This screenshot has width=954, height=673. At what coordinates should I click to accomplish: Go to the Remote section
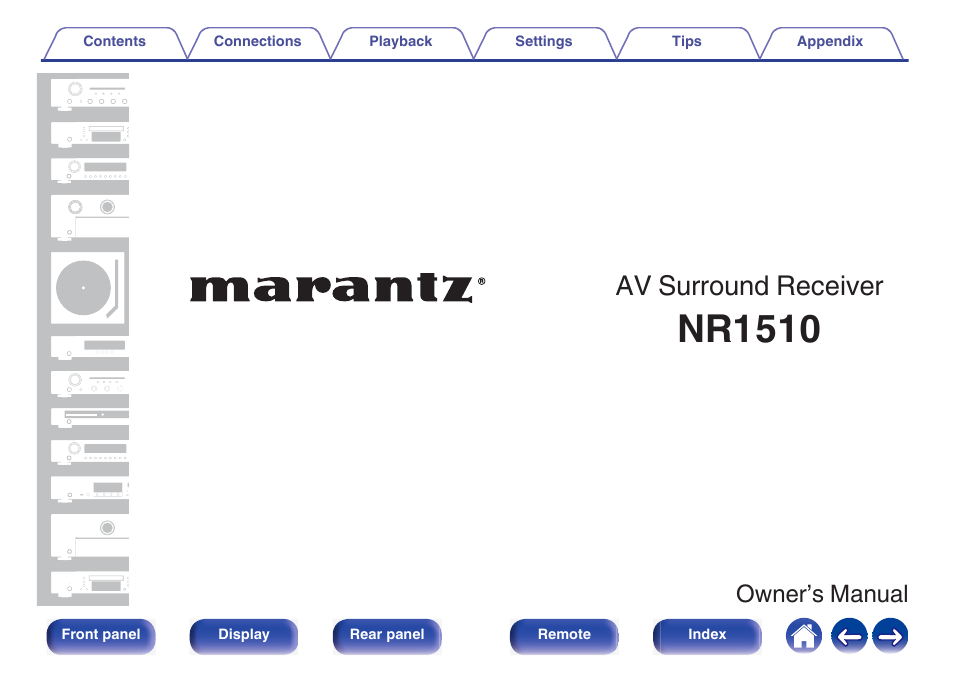point(564,636)
